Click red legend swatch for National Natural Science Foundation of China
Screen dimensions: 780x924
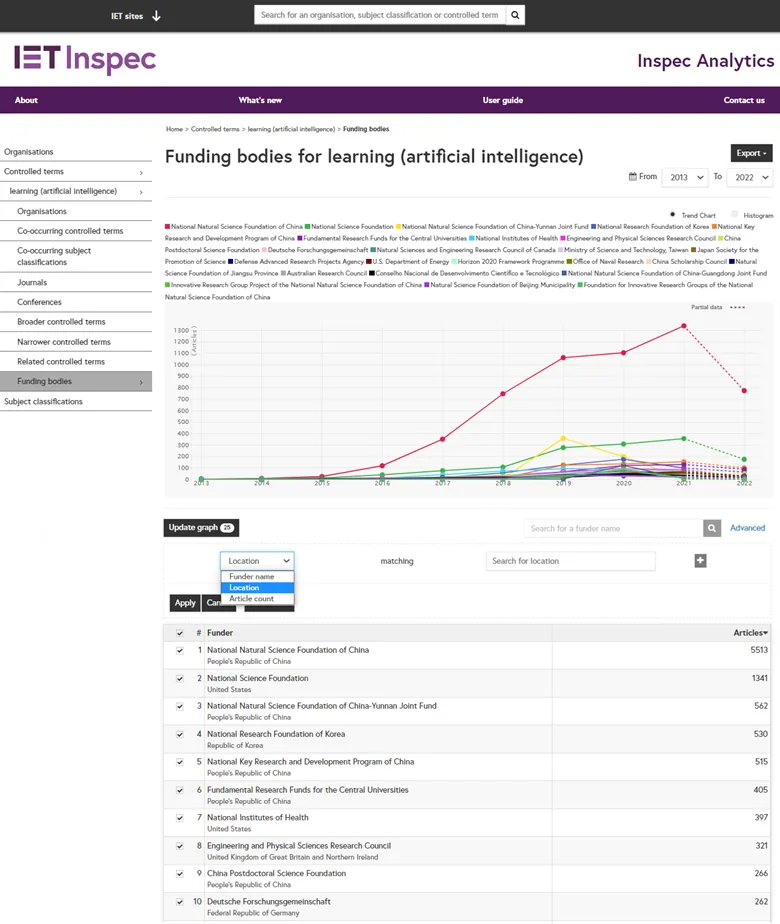pyautogui.click(x=168, y=227)
